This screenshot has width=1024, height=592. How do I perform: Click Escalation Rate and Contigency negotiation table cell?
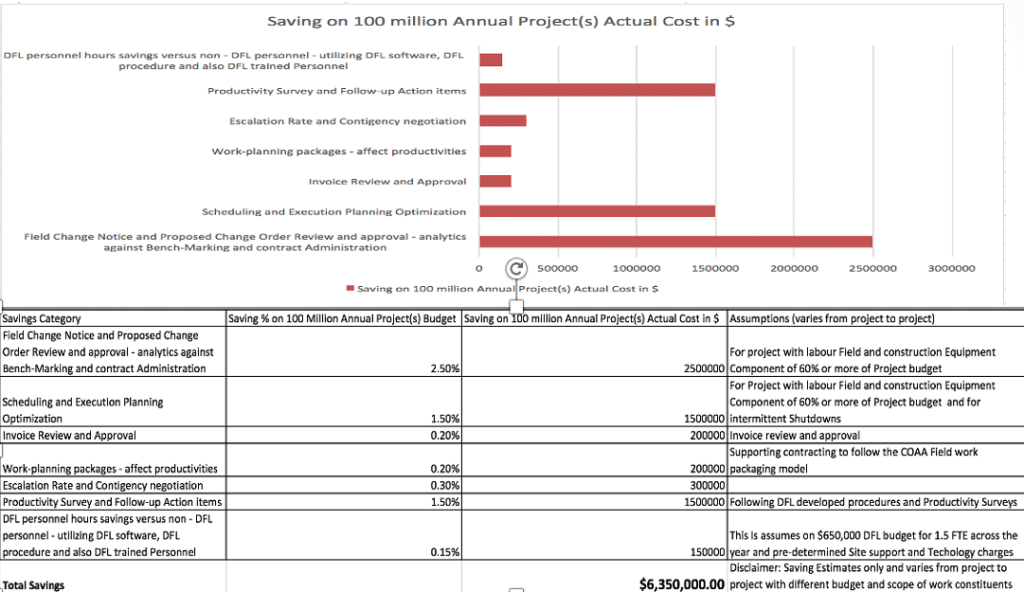113,485
